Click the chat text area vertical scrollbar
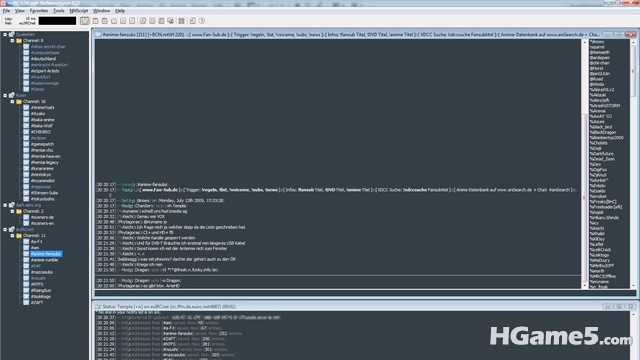Viewport: 640px width, 360px height. [584, 164]
